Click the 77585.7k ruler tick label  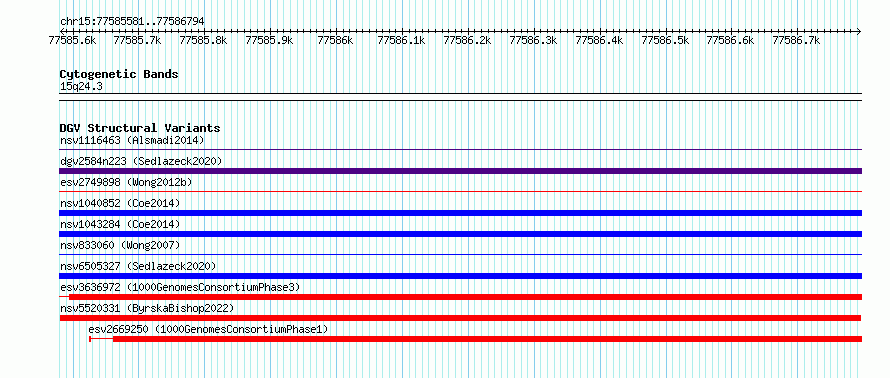click(137, 40)
